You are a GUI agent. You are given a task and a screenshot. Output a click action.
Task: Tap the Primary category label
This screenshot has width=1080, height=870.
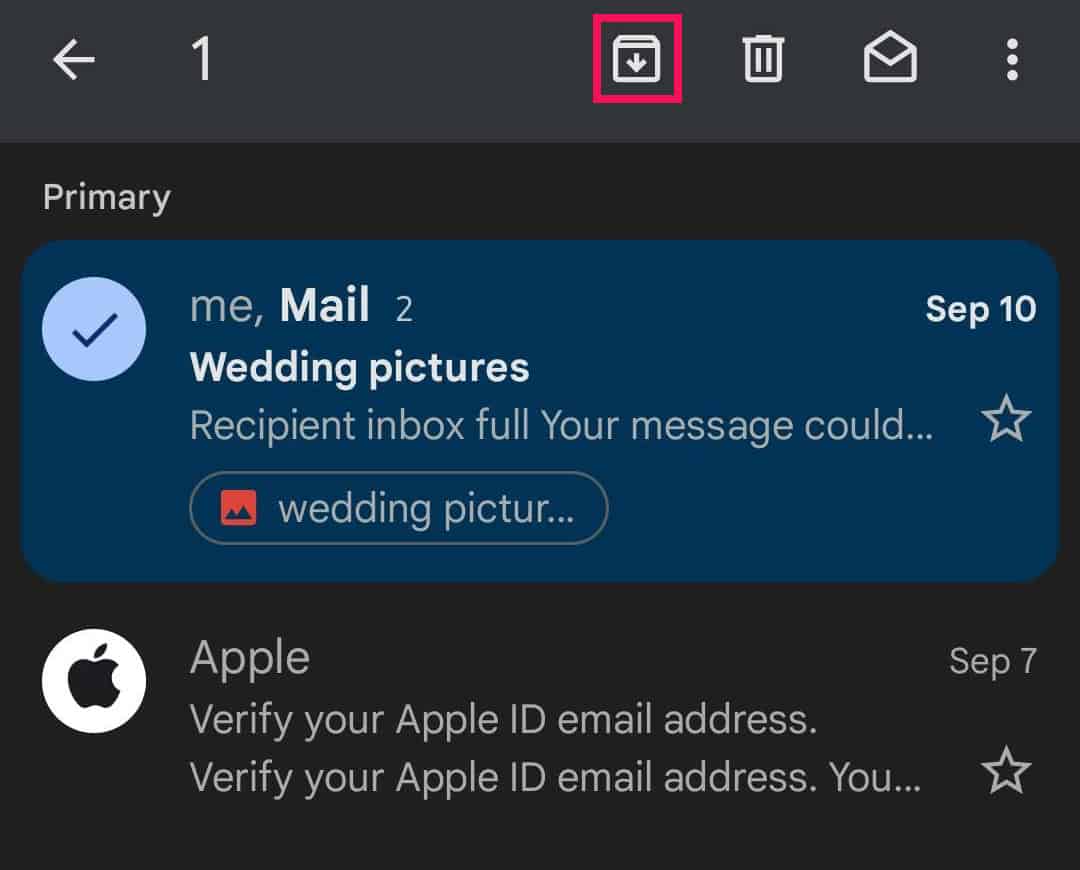106,196
